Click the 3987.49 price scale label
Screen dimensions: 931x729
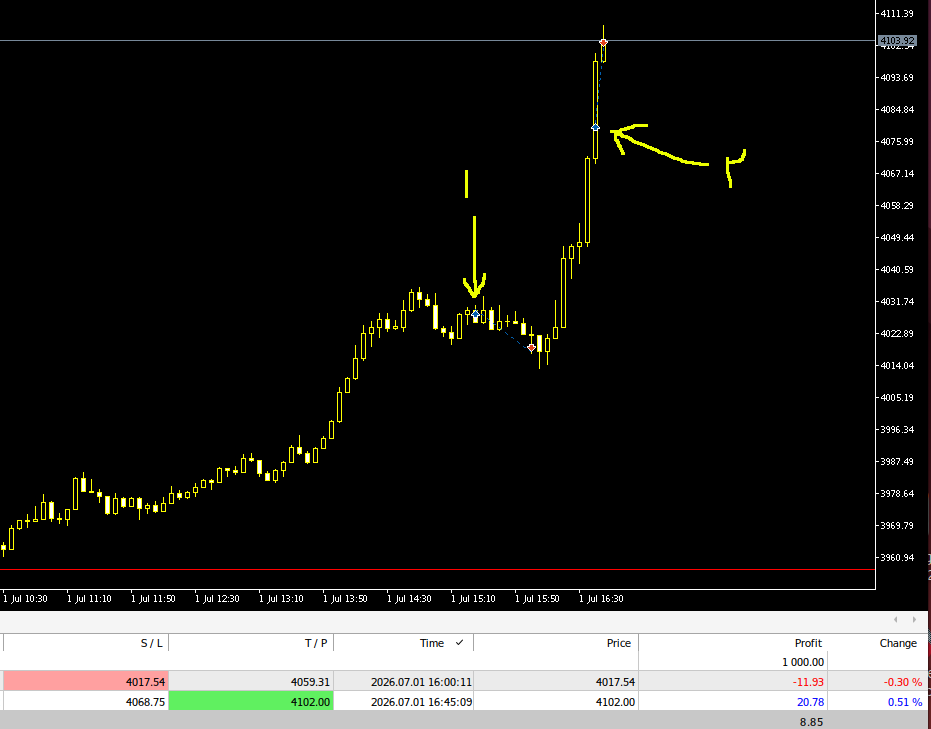tap(897, 461)
